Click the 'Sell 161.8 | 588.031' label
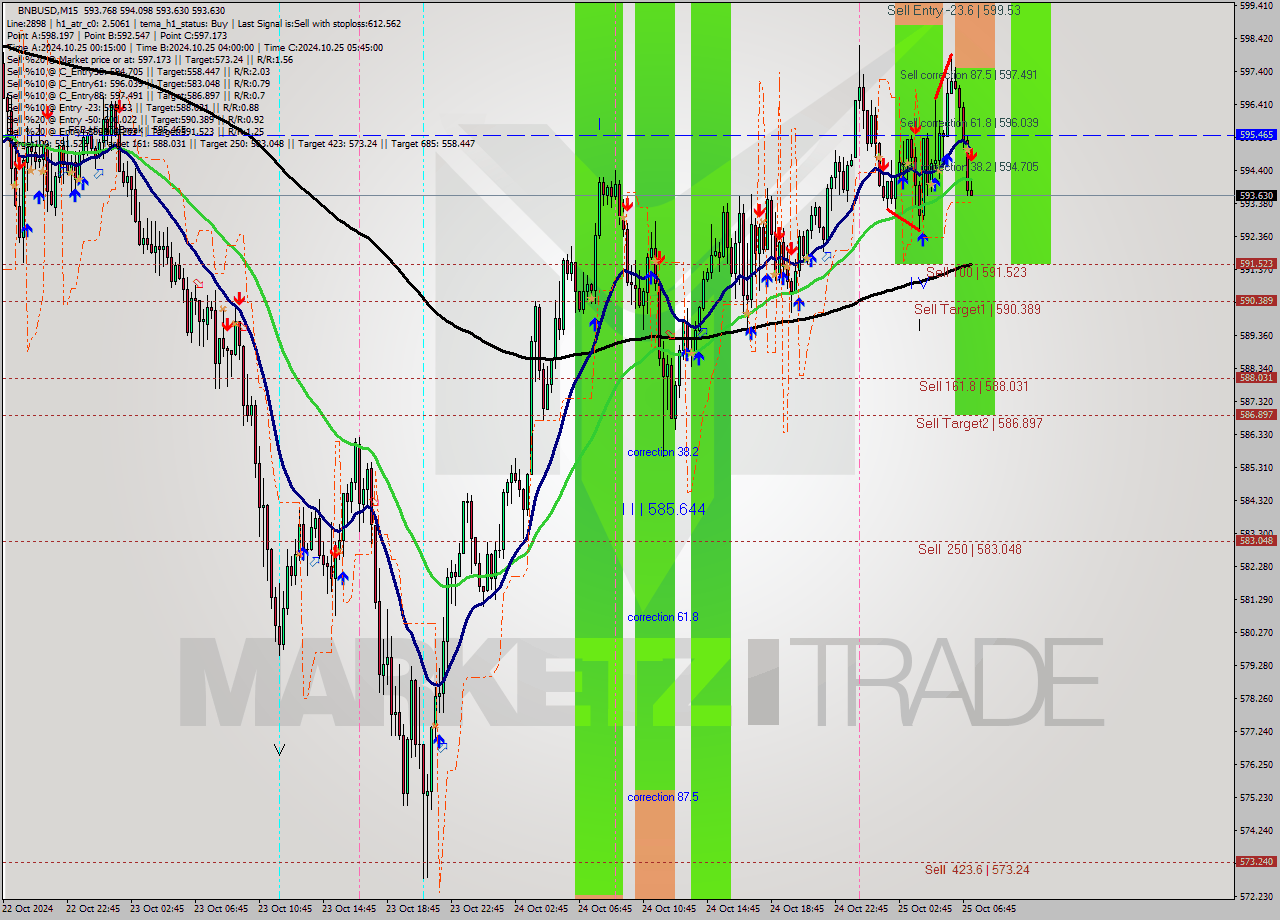This screenshot has height=920, width=1280. pos(973,386)
